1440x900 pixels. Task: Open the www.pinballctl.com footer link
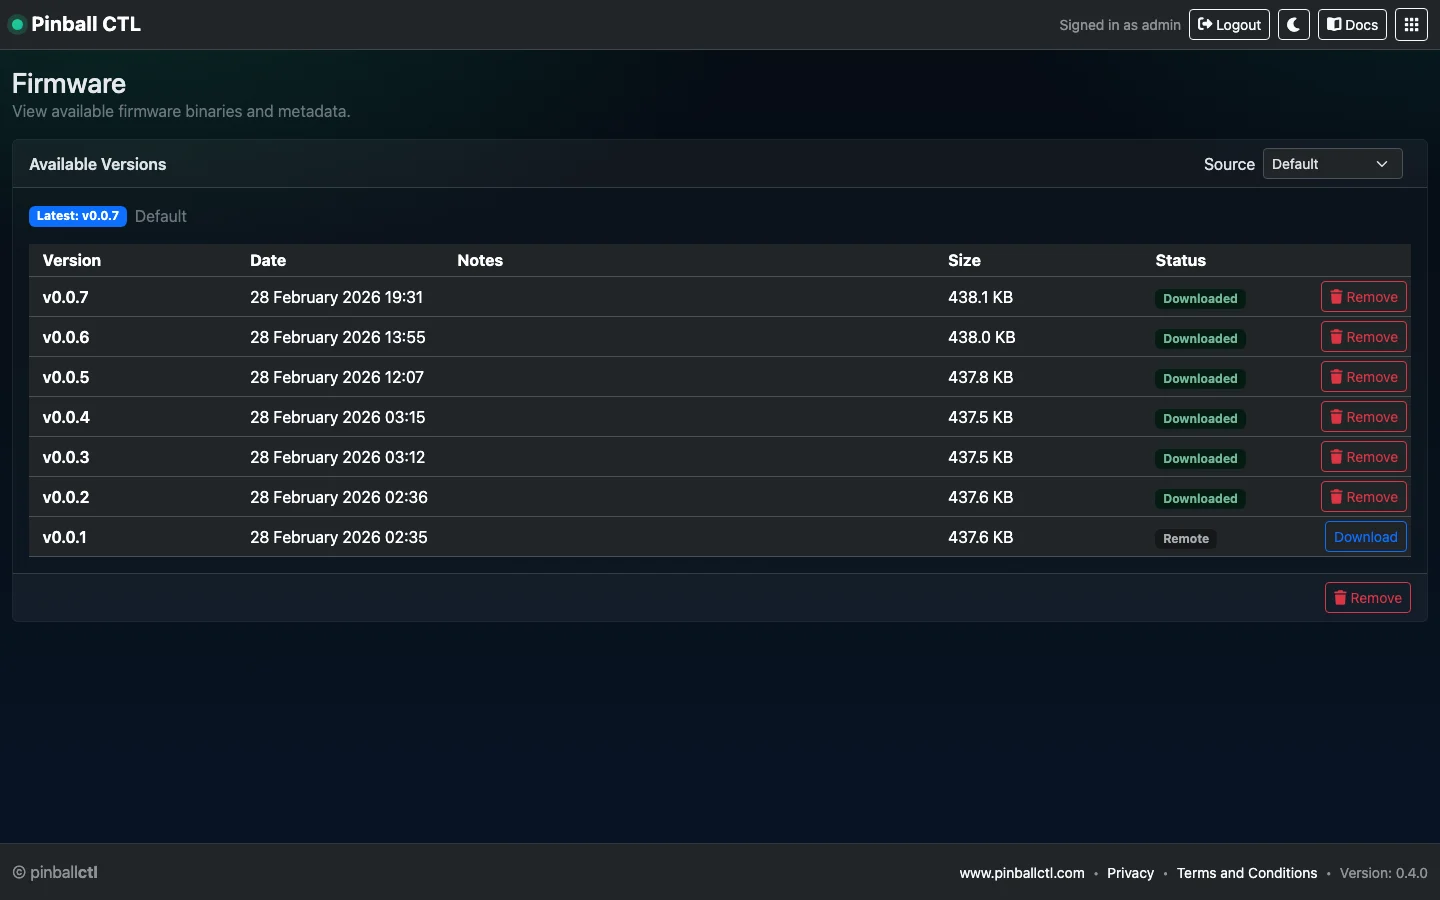1021,873
